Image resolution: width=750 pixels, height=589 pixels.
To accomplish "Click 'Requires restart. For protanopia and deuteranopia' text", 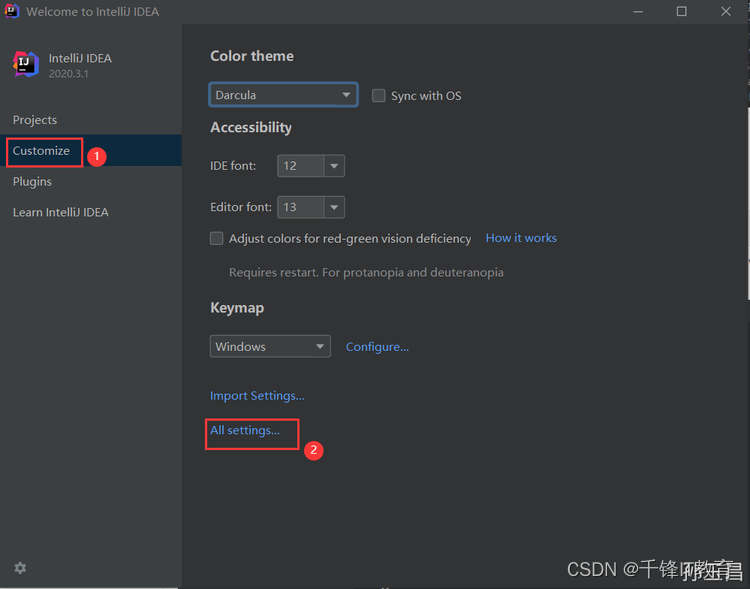I will [x=366, y=272].
